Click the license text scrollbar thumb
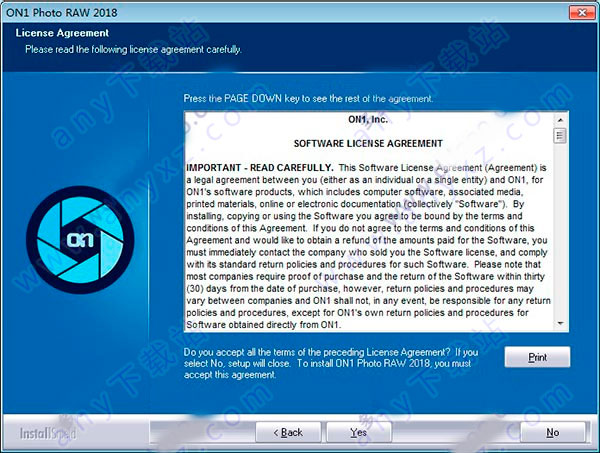Viewport: 600px width, 453px height. (x=560, y=136)
